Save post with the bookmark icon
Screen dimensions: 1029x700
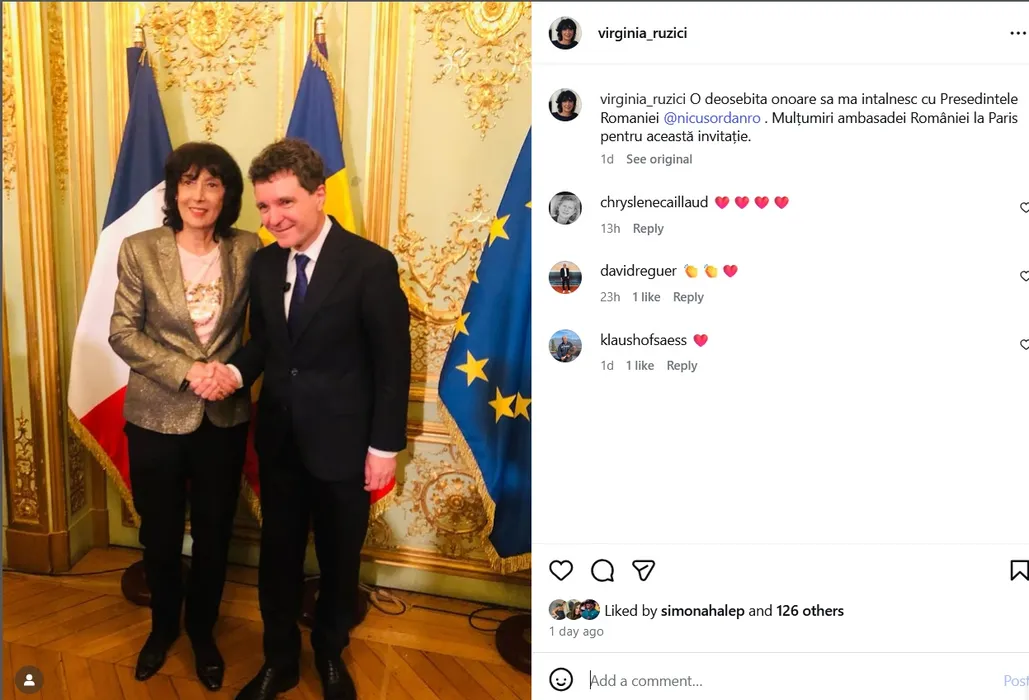tap(1019, 570)
